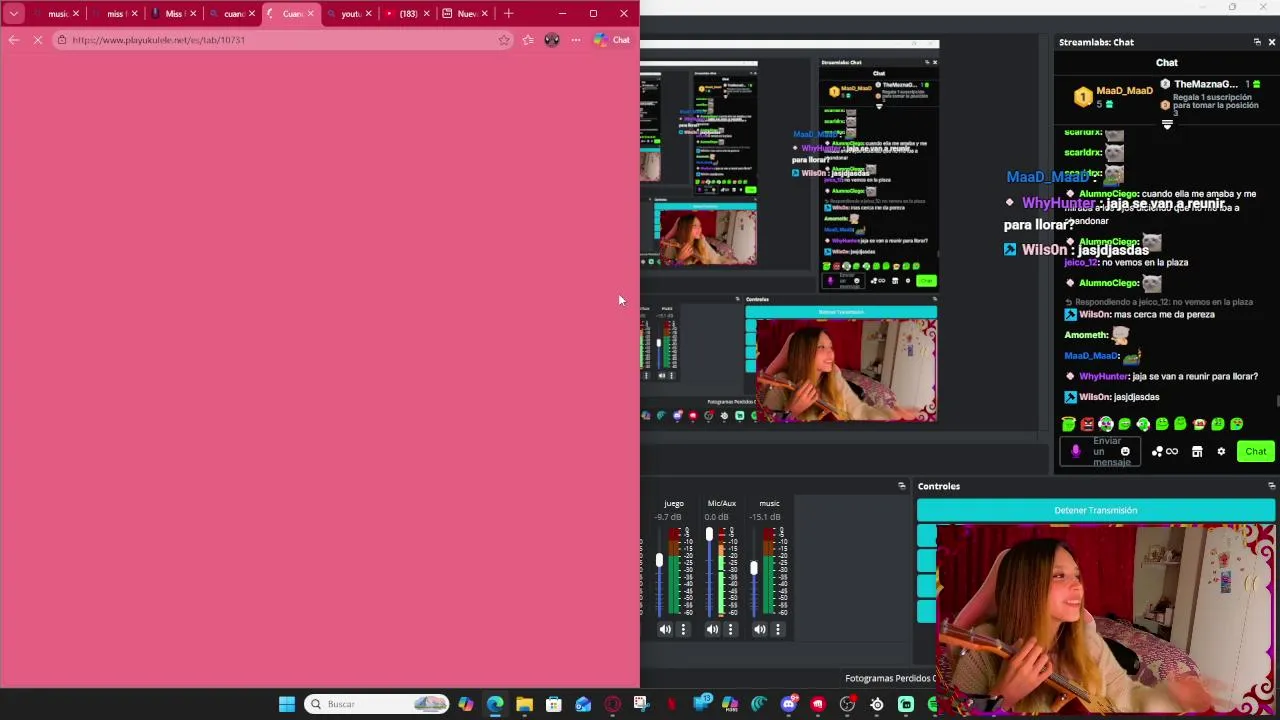This screenshot has height=720, width=1280.
Task: Open the browser favorites list
Action: click(528, 40)
